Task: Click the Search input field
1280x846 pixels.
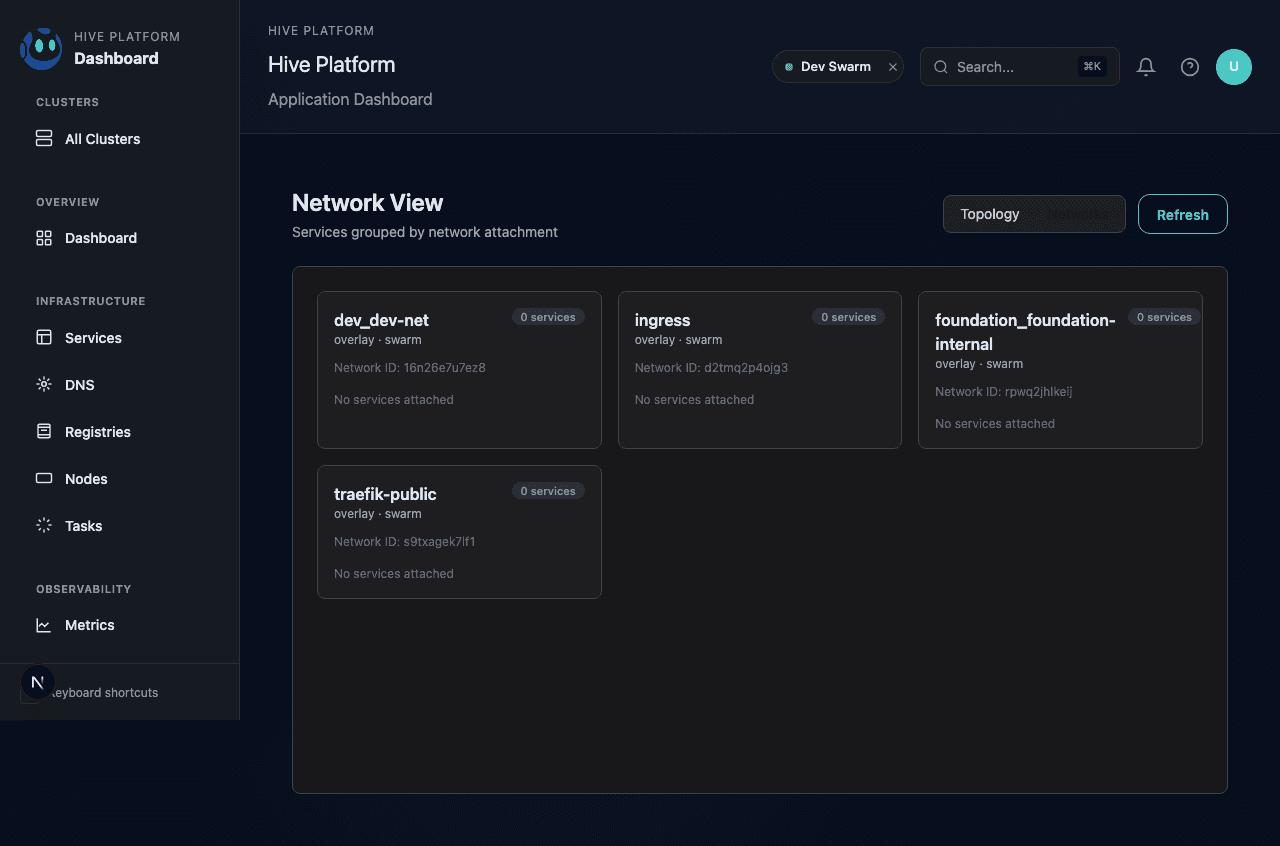Action: point(1012,67)
